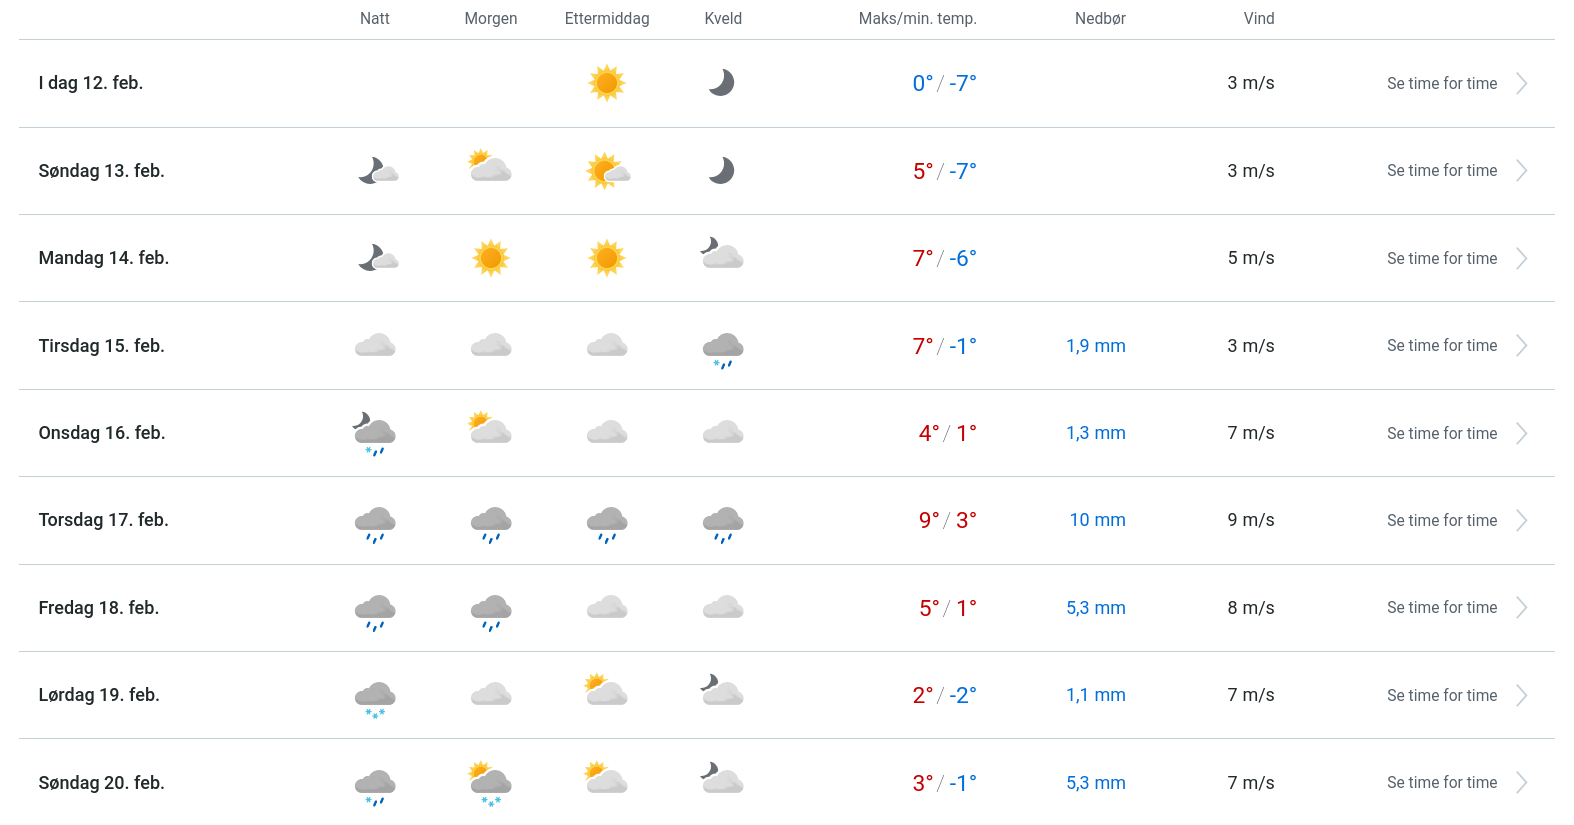Click Saturday 19 Feb night snow icon
Screen dimensions: 1574x825
click(x=375, y=698)
